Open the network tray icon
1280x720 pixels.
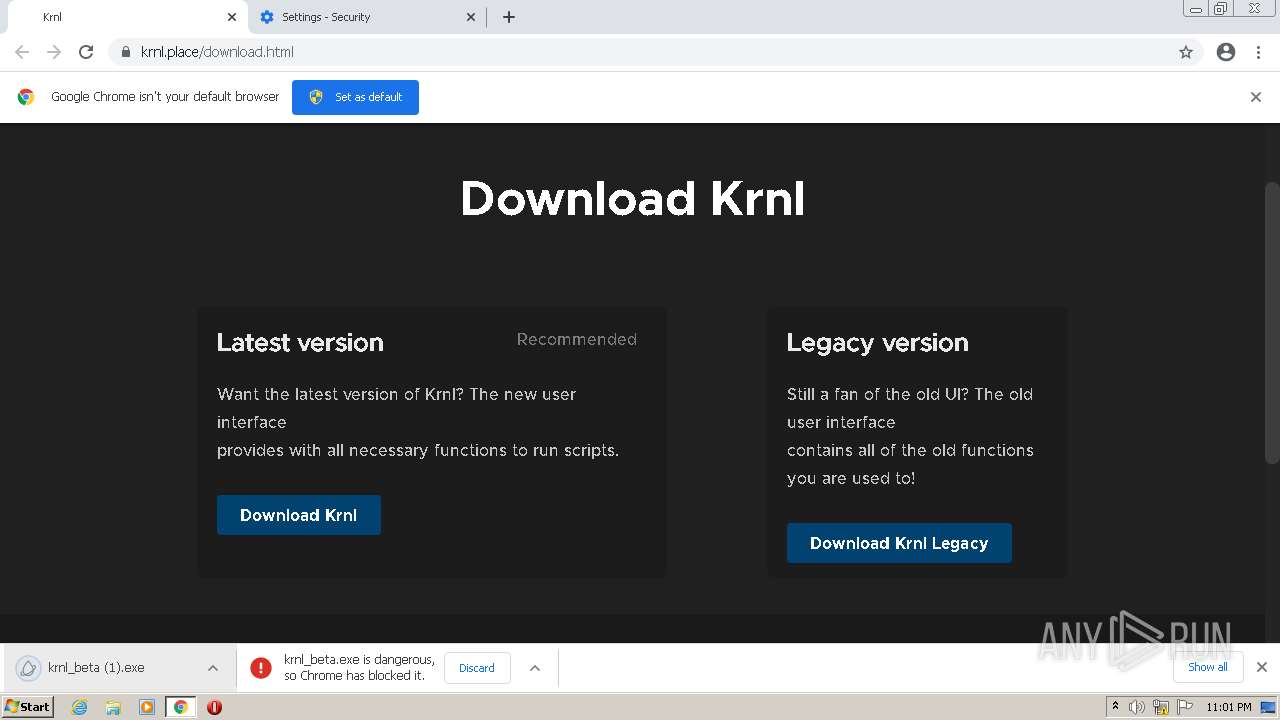click(1161, 707)
